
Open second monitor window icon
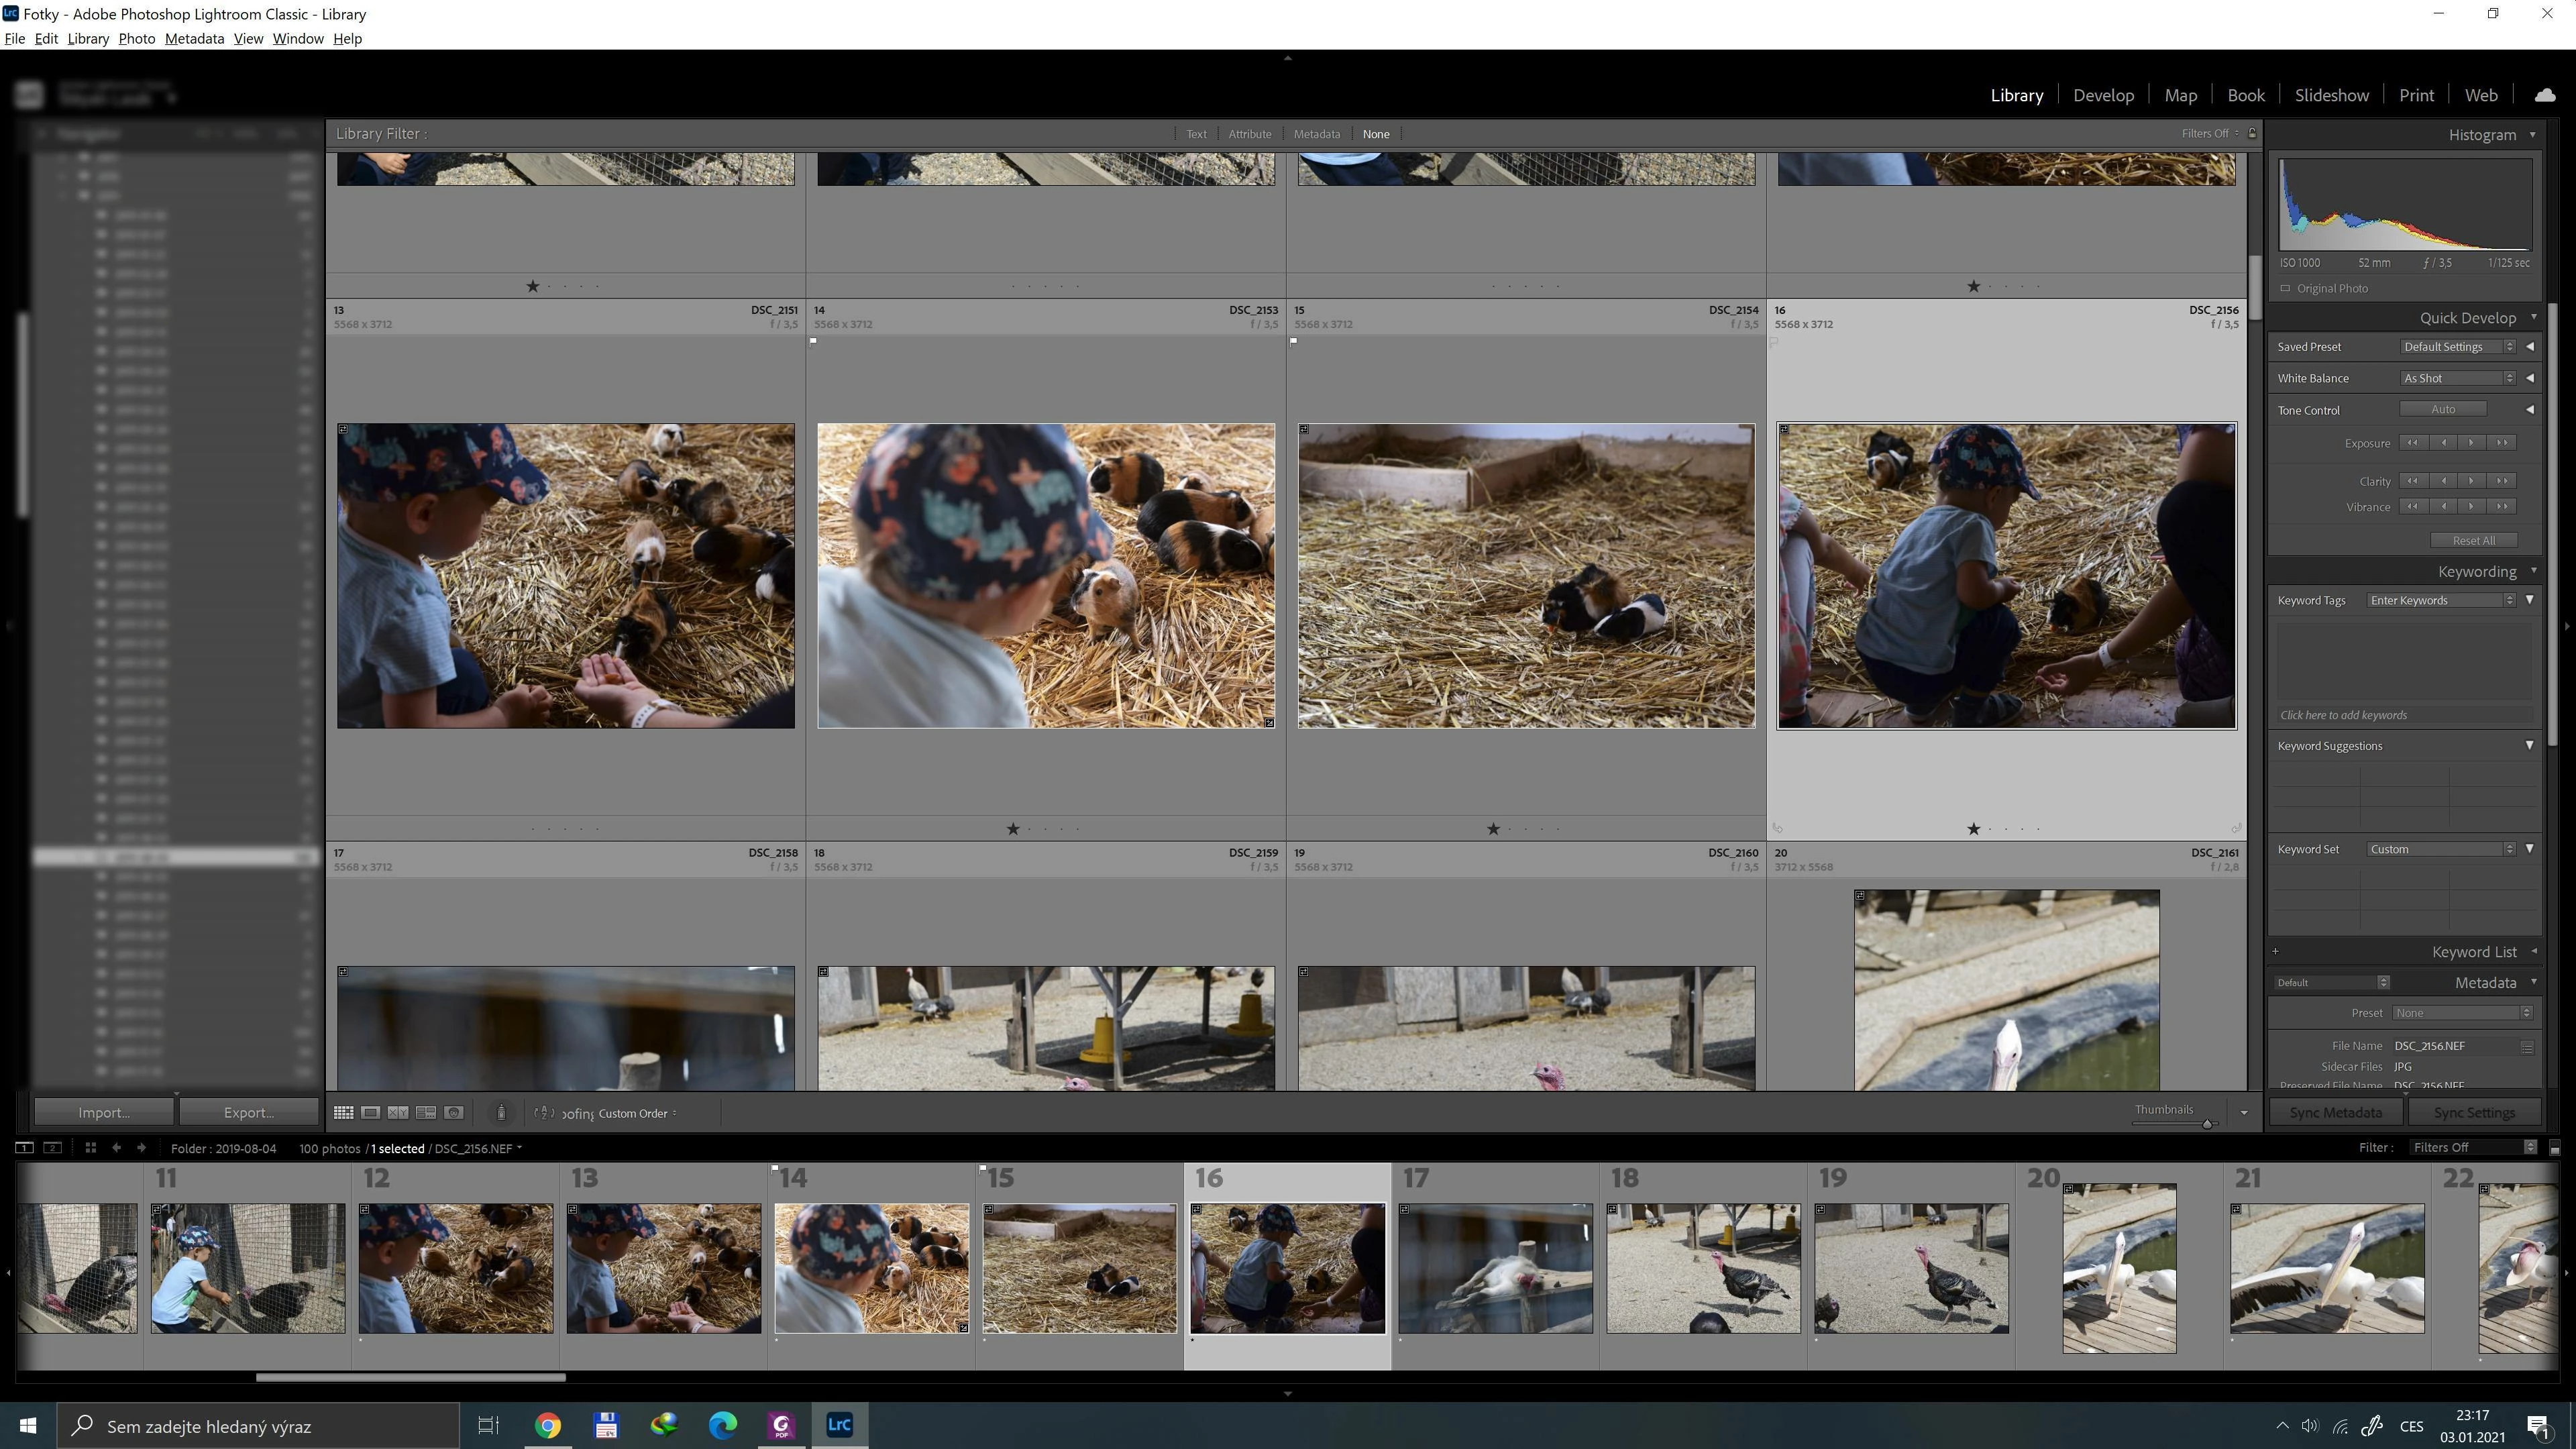(53, 1148)
